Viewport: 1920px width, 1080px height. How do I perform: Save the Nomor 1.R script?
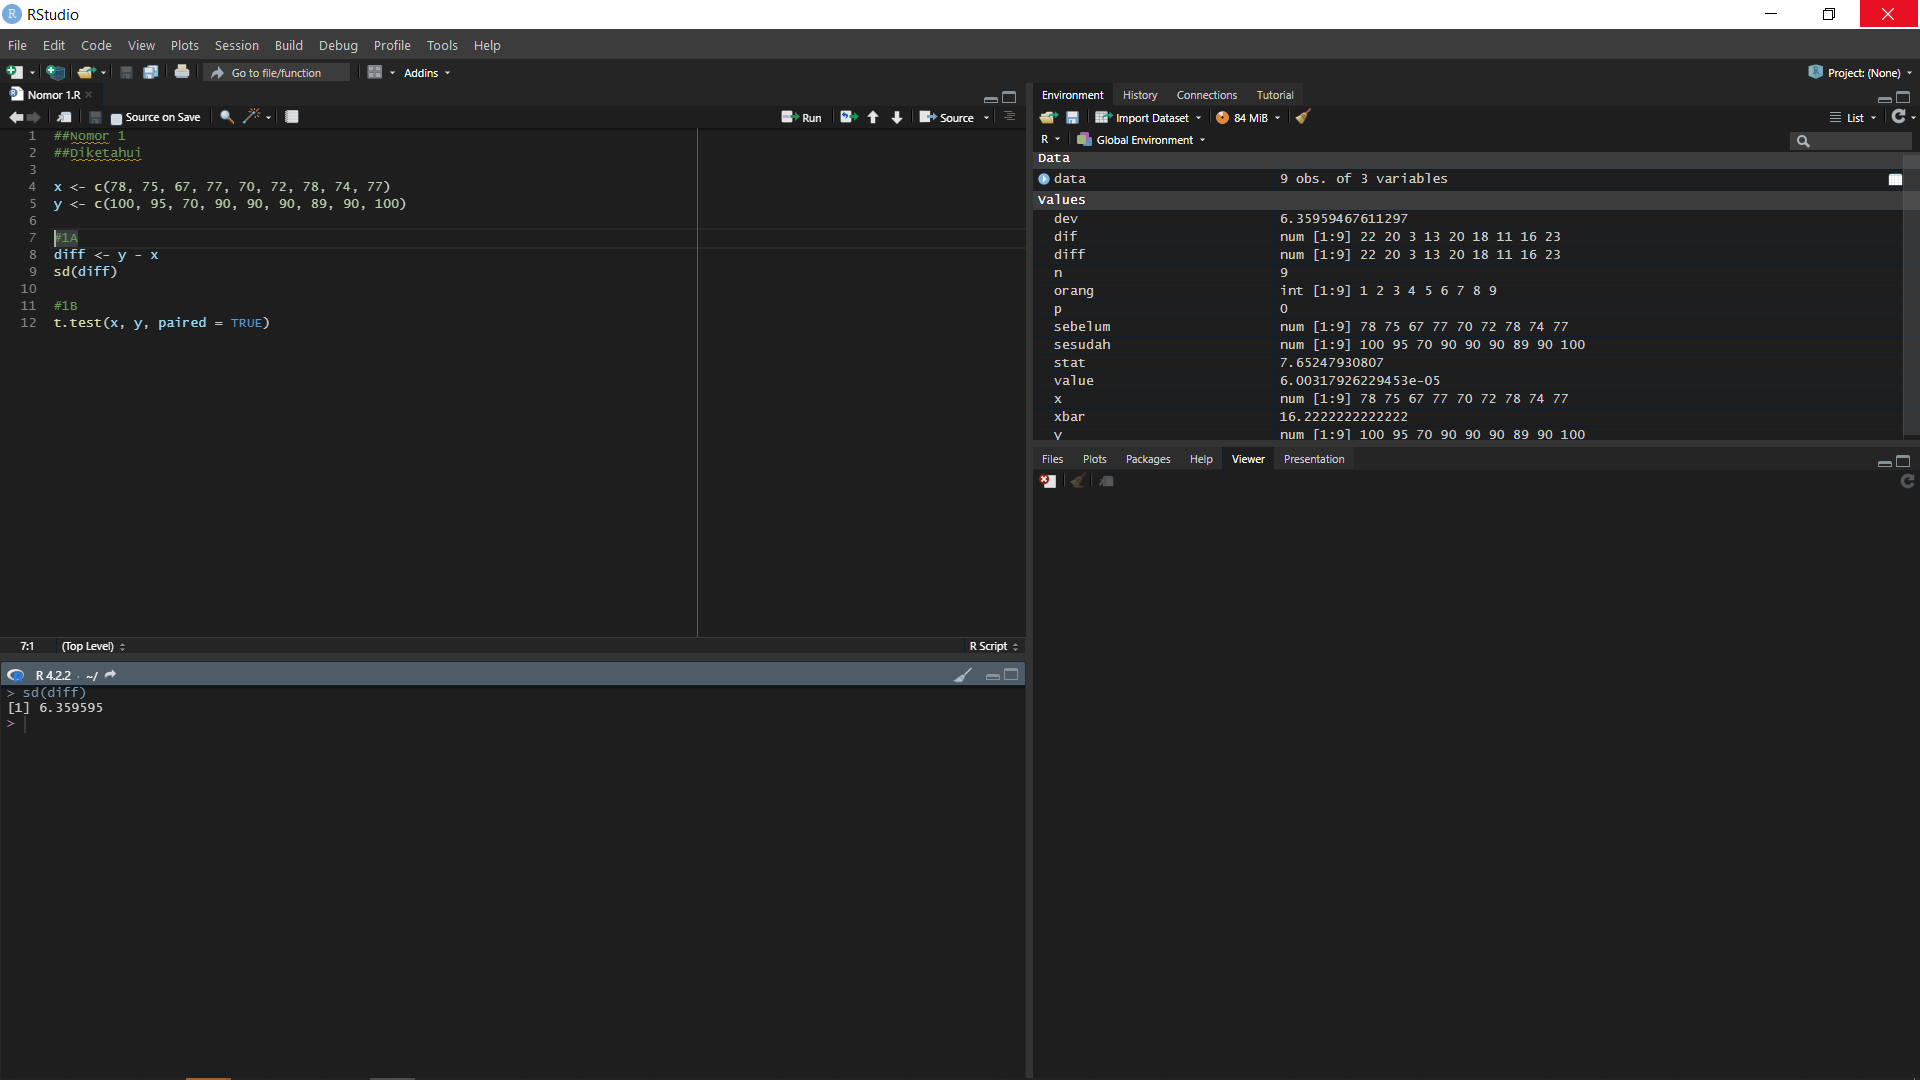coord(94,117)
